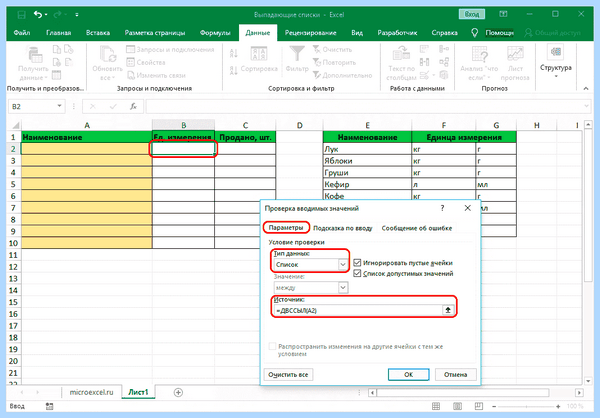600x418 pixels.
Task: Open Ribbon Display Options icon
Action: [503, 14]
